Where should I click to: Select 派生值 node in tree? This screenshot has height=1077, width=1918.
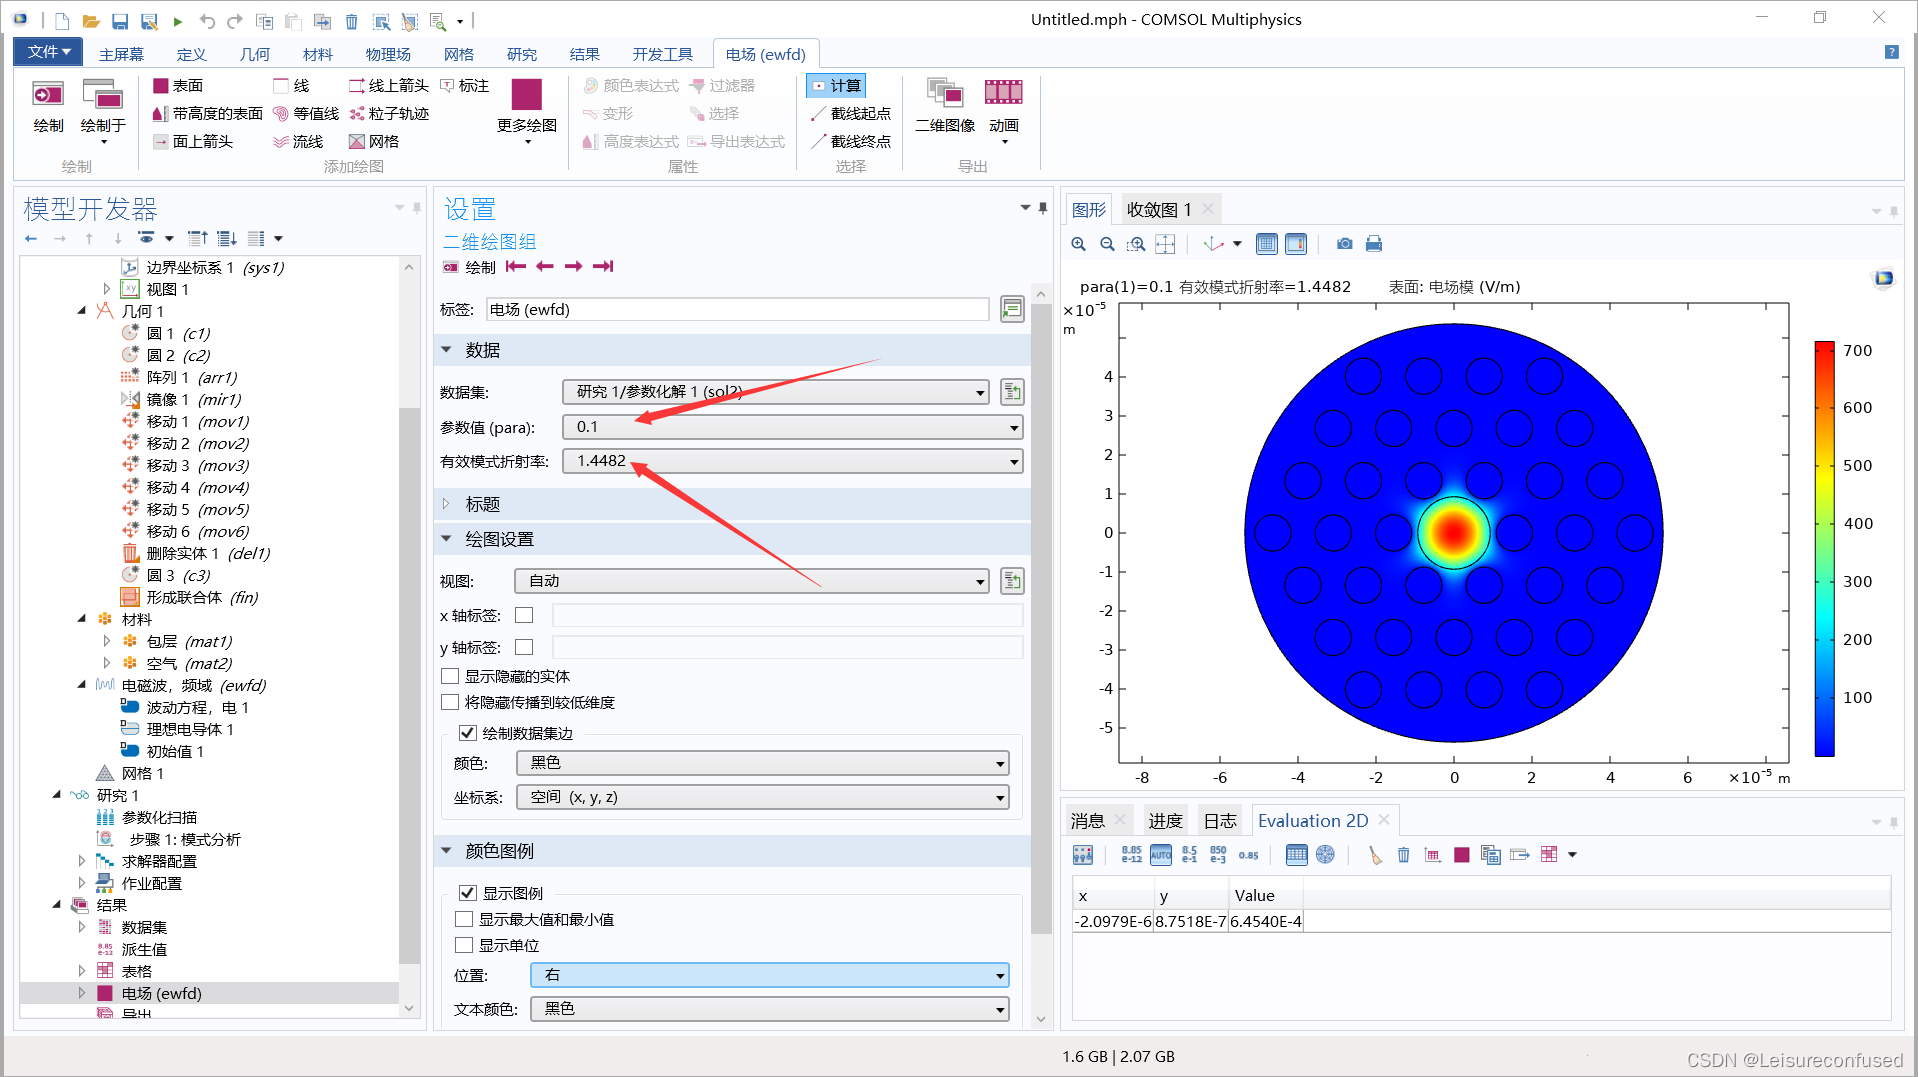[144, 949]
